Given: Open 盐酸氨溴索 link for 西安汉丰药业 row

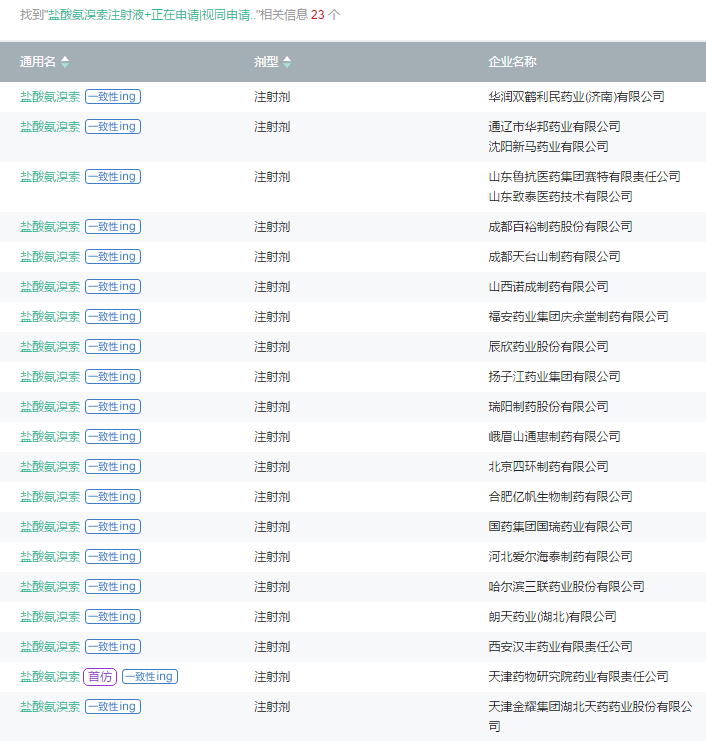Looking at the screenshot, I should click(x=50, y=647).
